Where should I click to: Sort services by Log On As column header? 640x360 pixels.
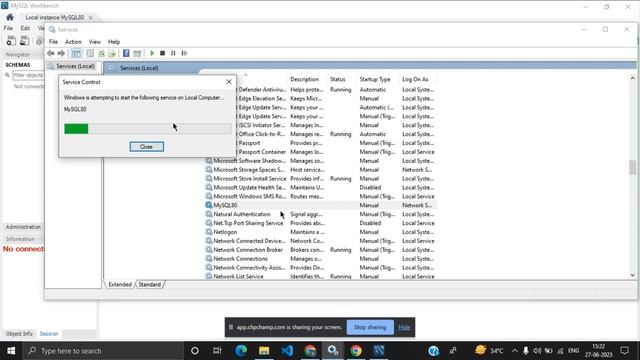[415, 79]
